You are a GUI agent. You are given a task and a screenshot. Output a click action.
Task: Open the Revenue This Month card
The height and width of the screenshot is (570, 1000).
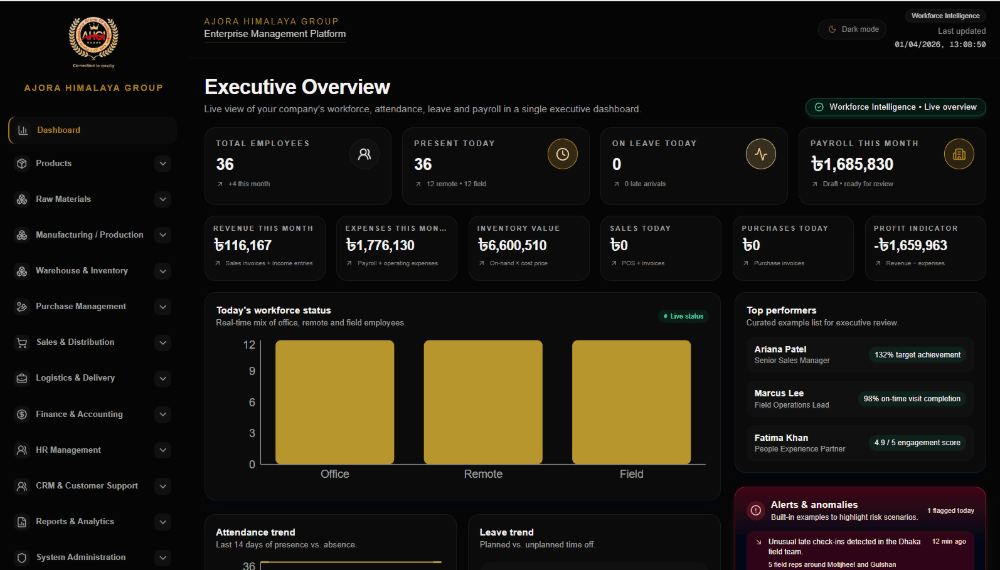click(265, 248)
